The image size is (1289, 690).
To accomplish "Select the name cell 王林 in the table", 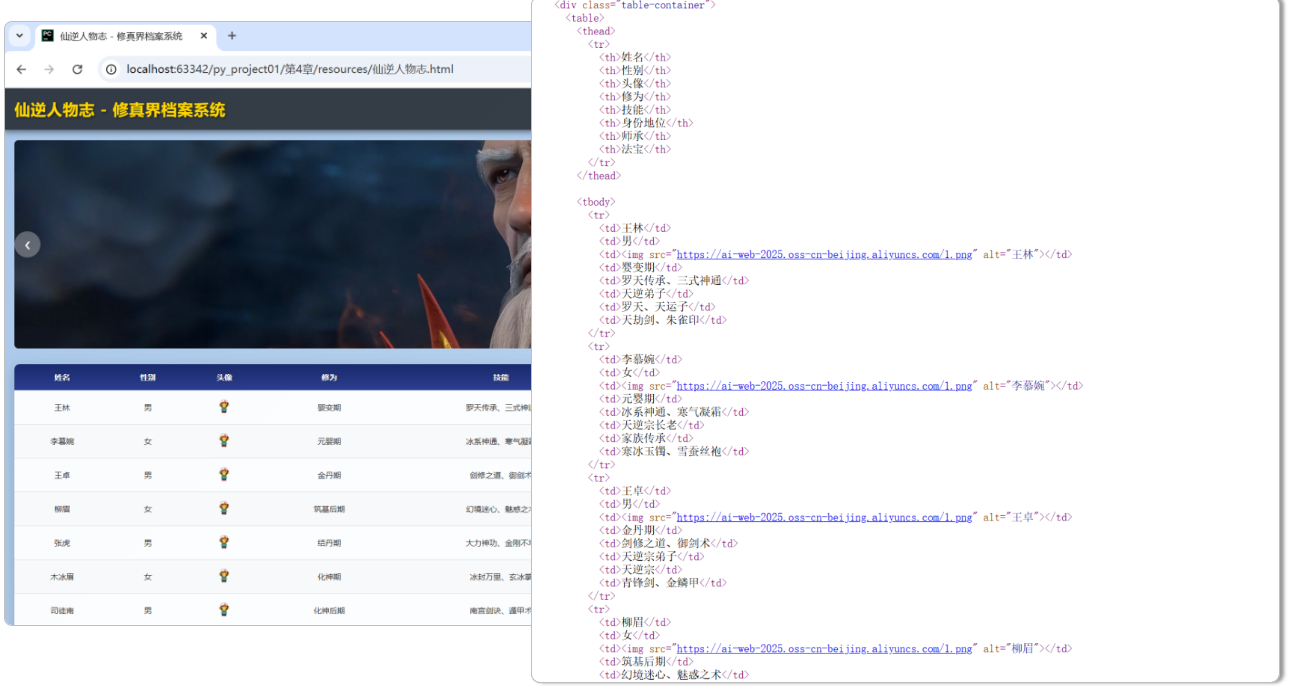I will click(x=62, y=408).
